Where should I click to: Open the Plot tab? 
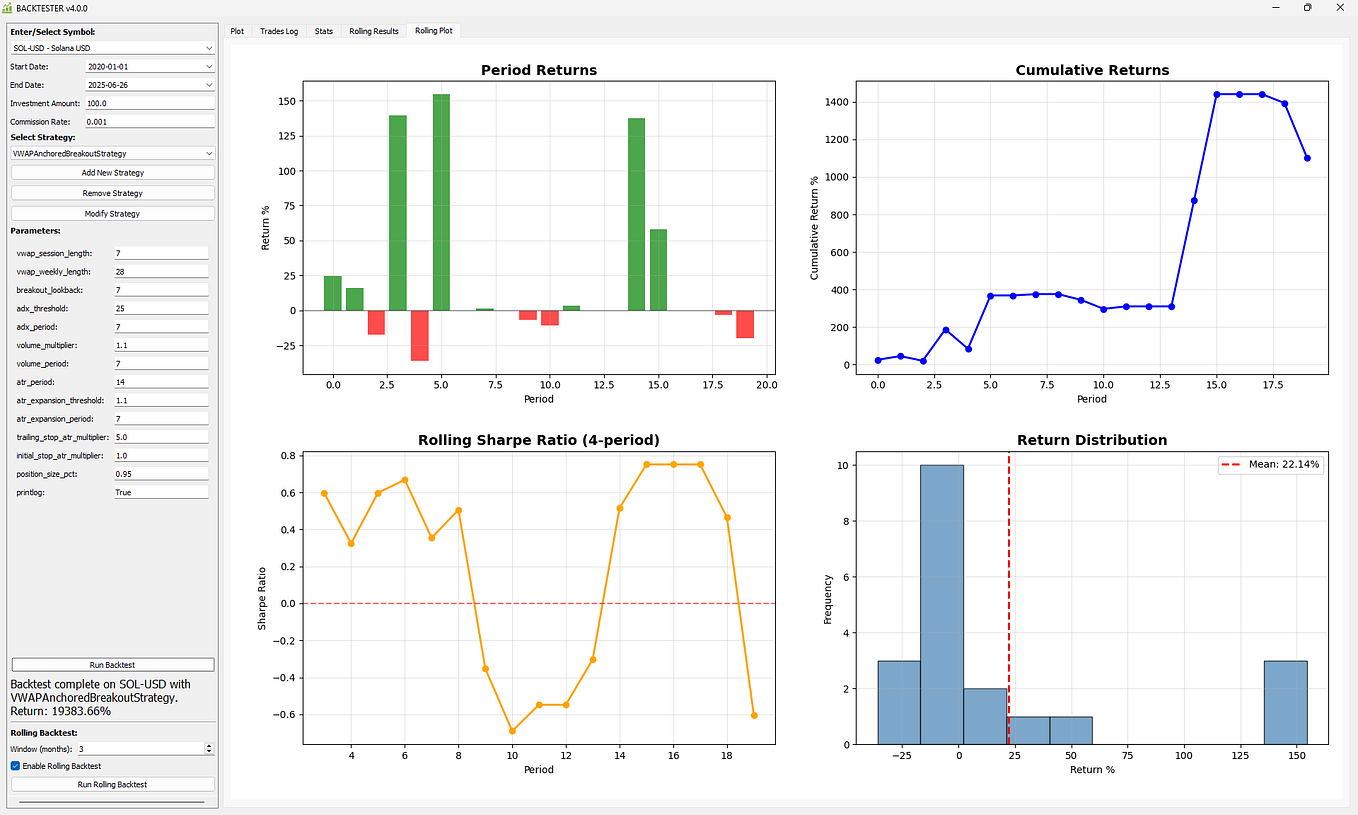click(237, 31)
